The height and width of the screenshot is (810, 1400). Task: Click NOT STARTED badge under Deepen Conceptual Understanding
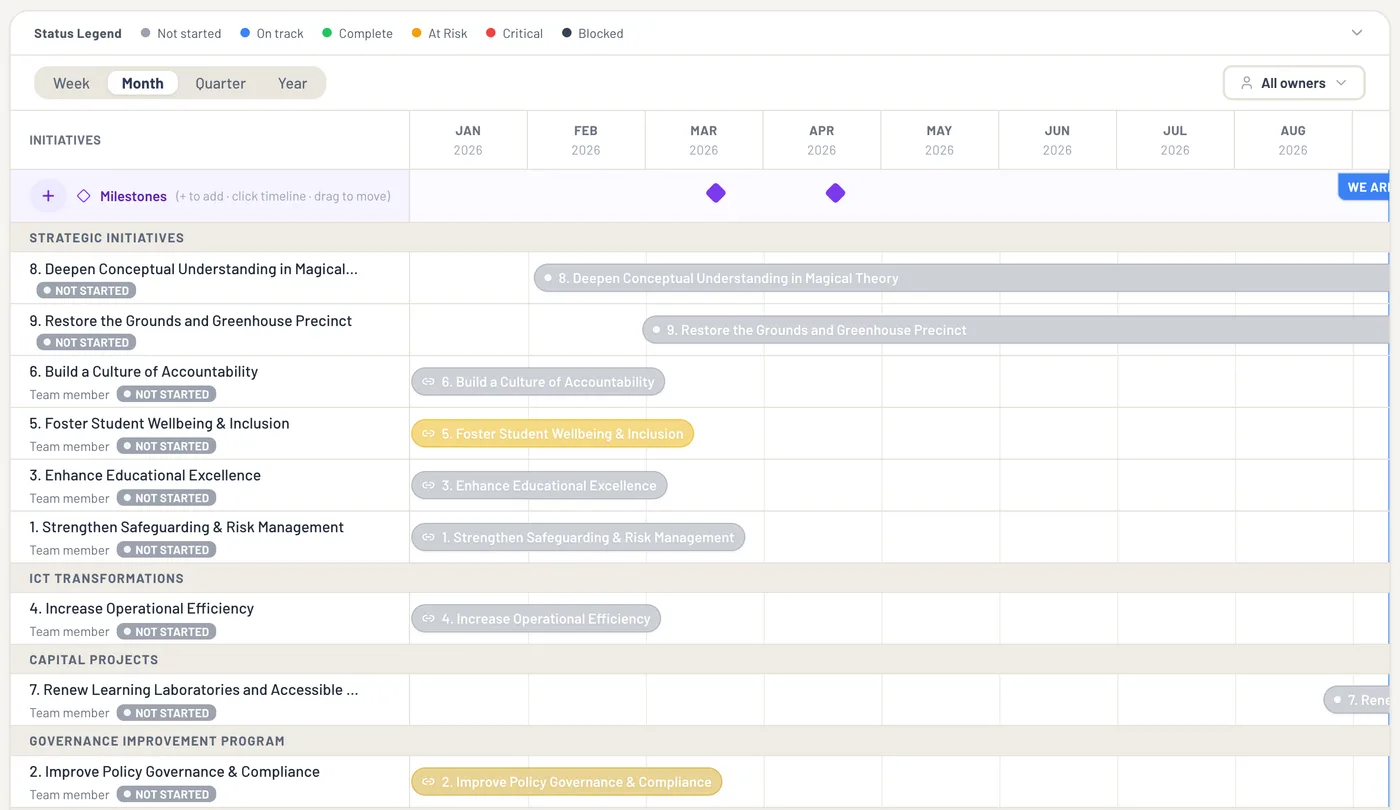(x=86, y=291)
